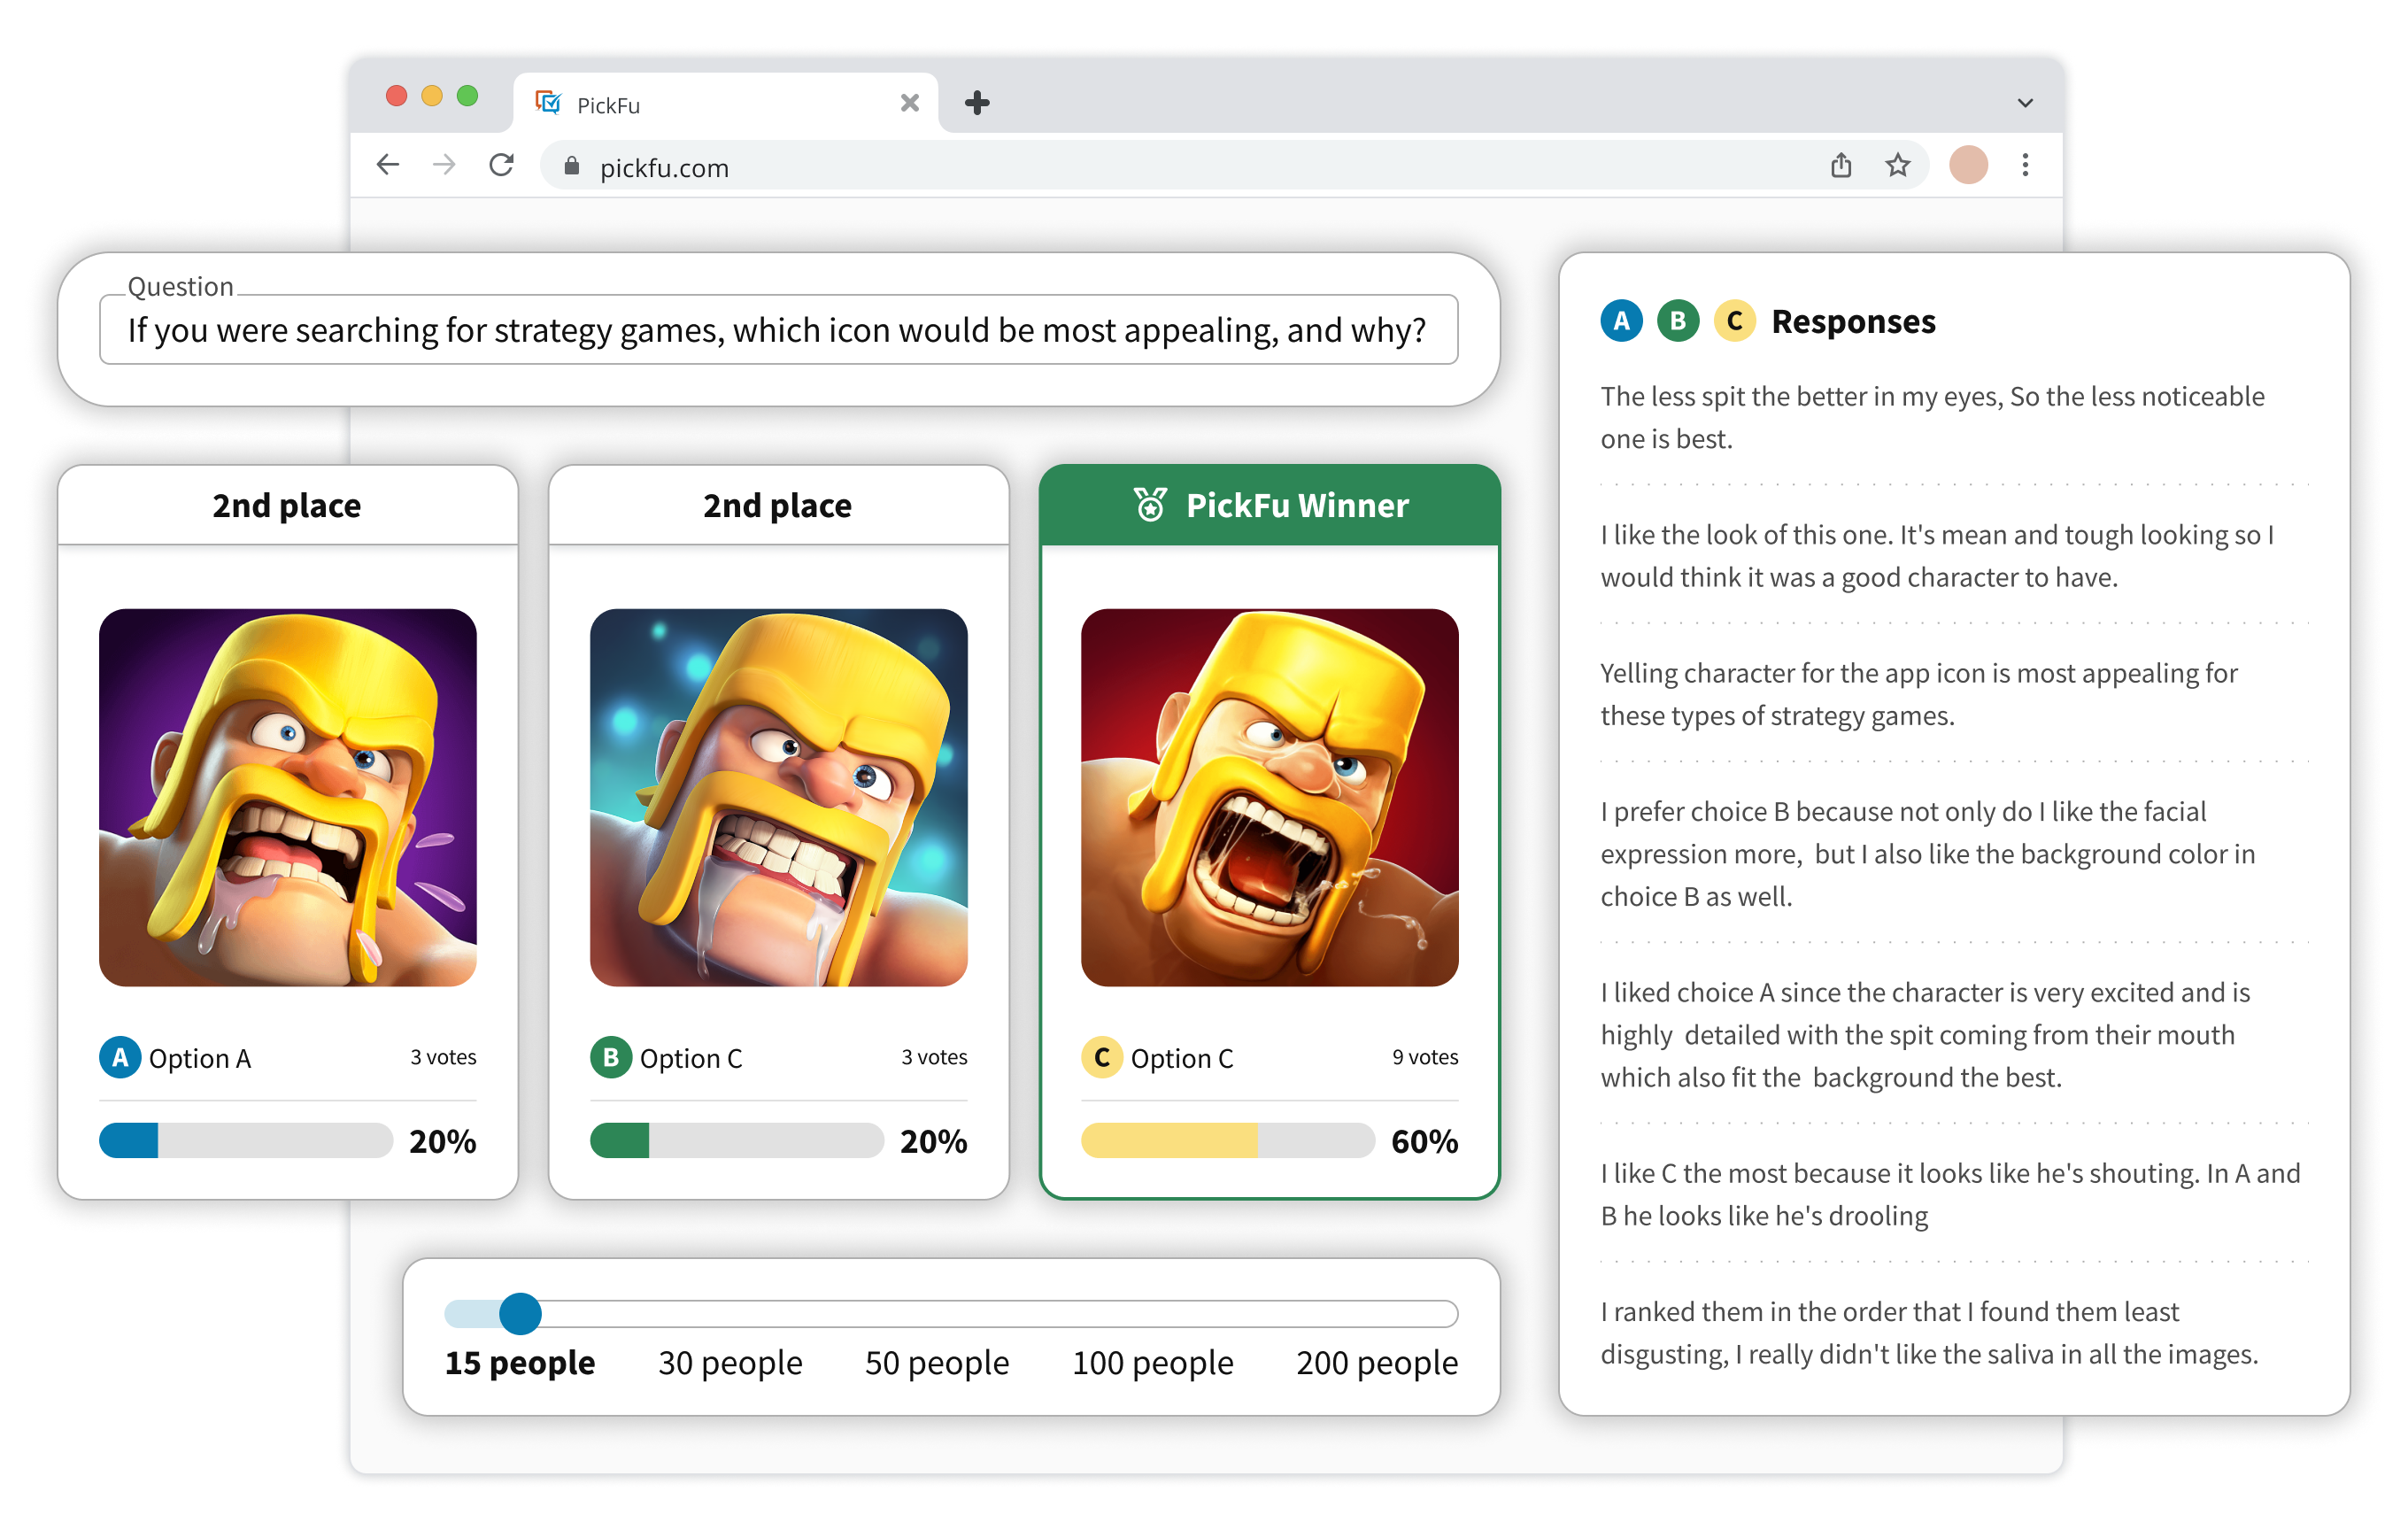Expand the tab search chevron
This screenshot has height=1530, width=2408.
coord(2025,103)
